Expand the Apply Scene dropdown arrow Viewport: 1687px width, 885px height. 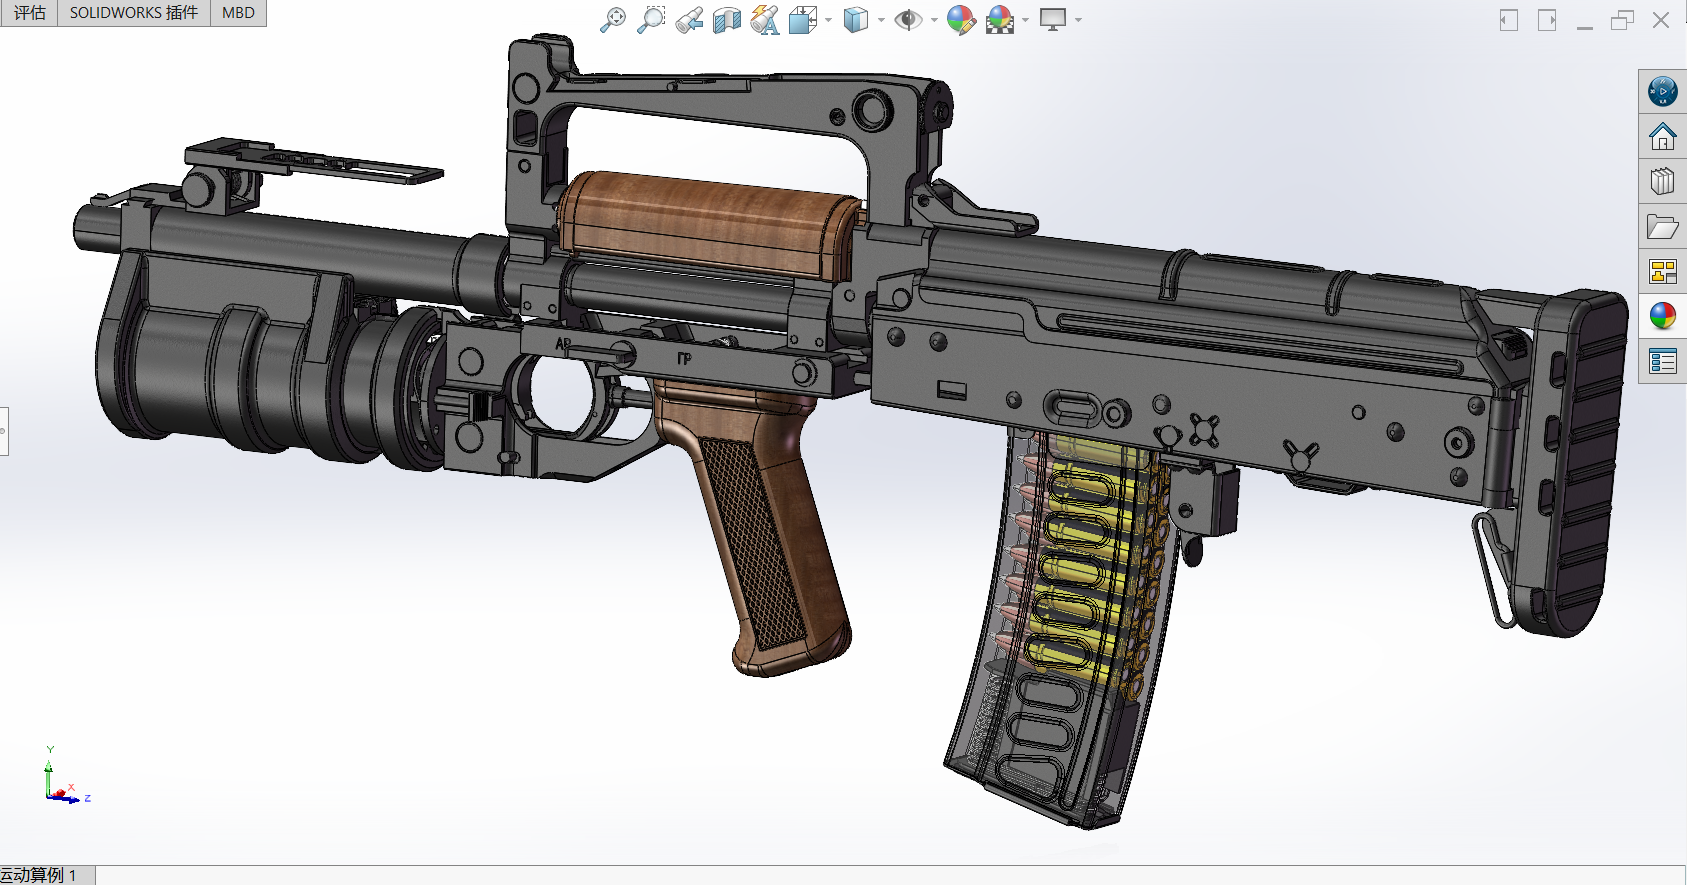pos(1025,20)
